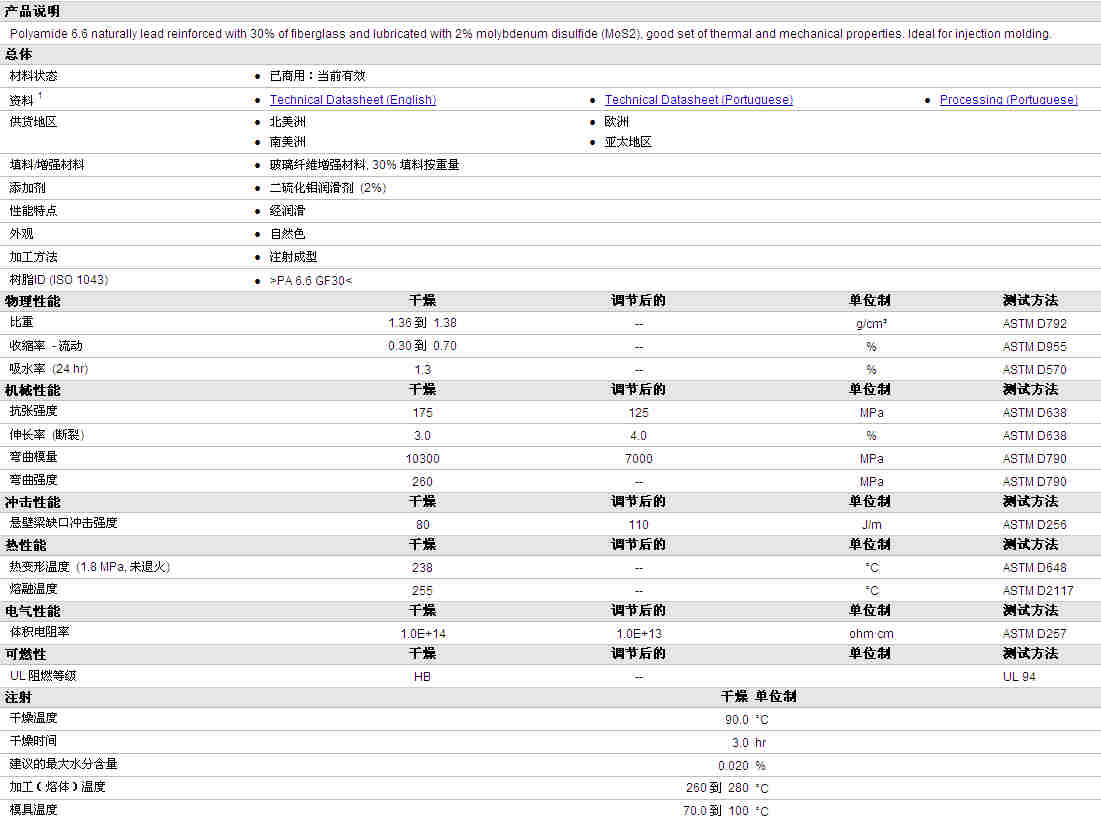Image resolution: width=1101 pixels, height=820 pixels.
Task: Click the 北美洲 supply region entry
Action: pos(288,122)
